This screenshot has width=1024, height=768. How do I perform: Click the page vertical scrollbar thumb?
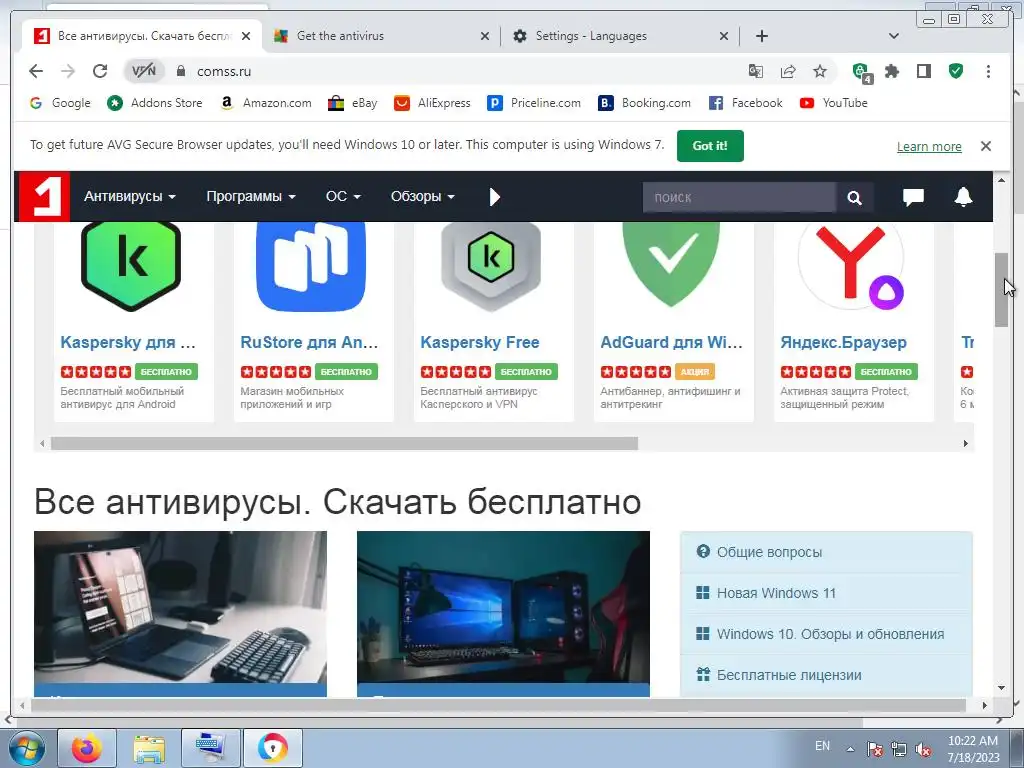tap(1002, 290)
